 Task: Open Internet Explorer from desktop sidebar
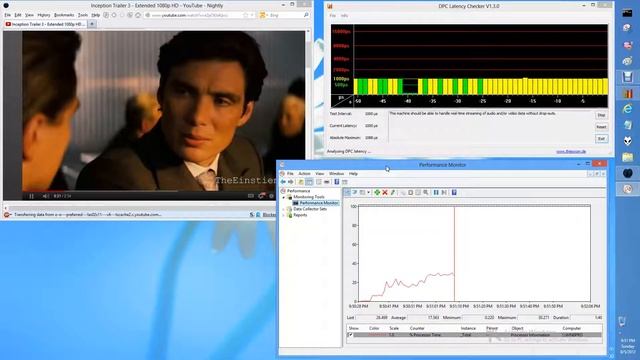[627, 109]
